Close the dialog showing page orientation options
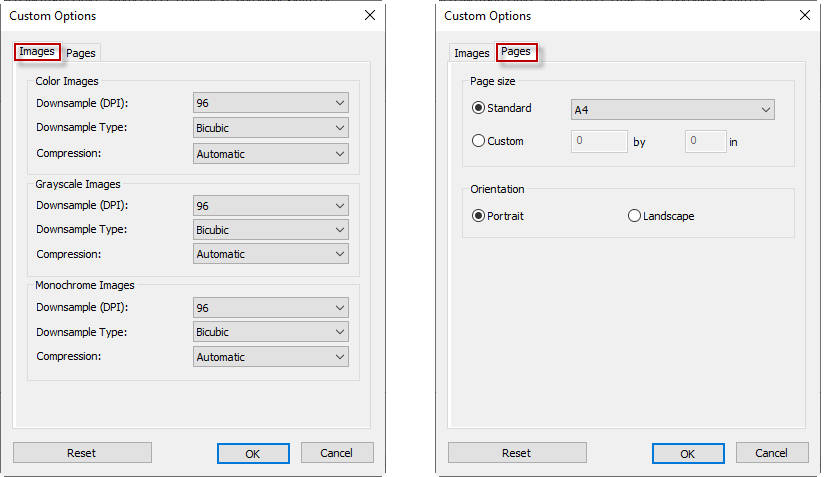The height and width of the screenshot is (477, 835). point(805,16)
